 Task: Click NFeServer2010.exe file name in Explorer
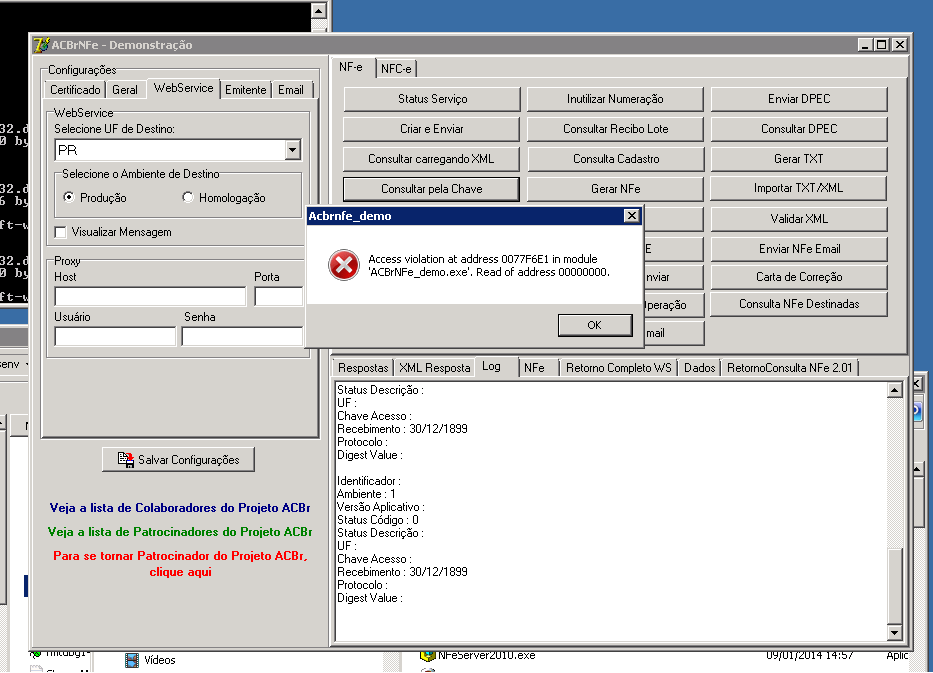(x=487, y=655)
